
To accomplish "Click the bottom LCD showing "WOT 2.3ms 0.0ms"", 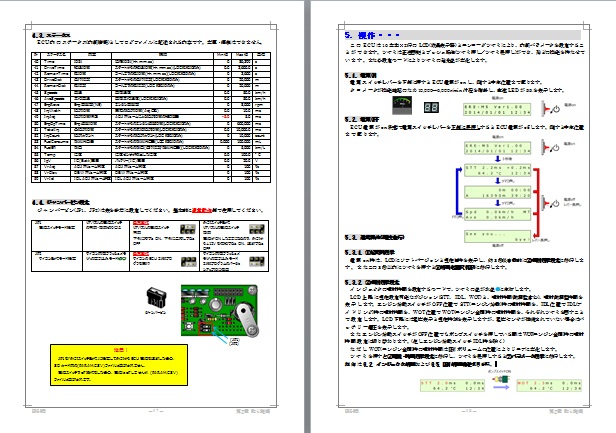I will coord(549,385).
